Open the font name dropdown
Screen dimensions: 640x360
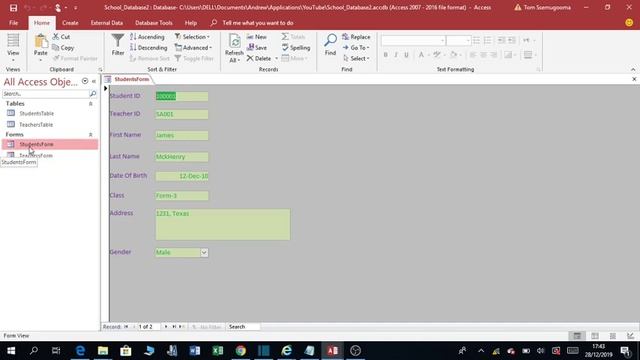coord(442,40)
